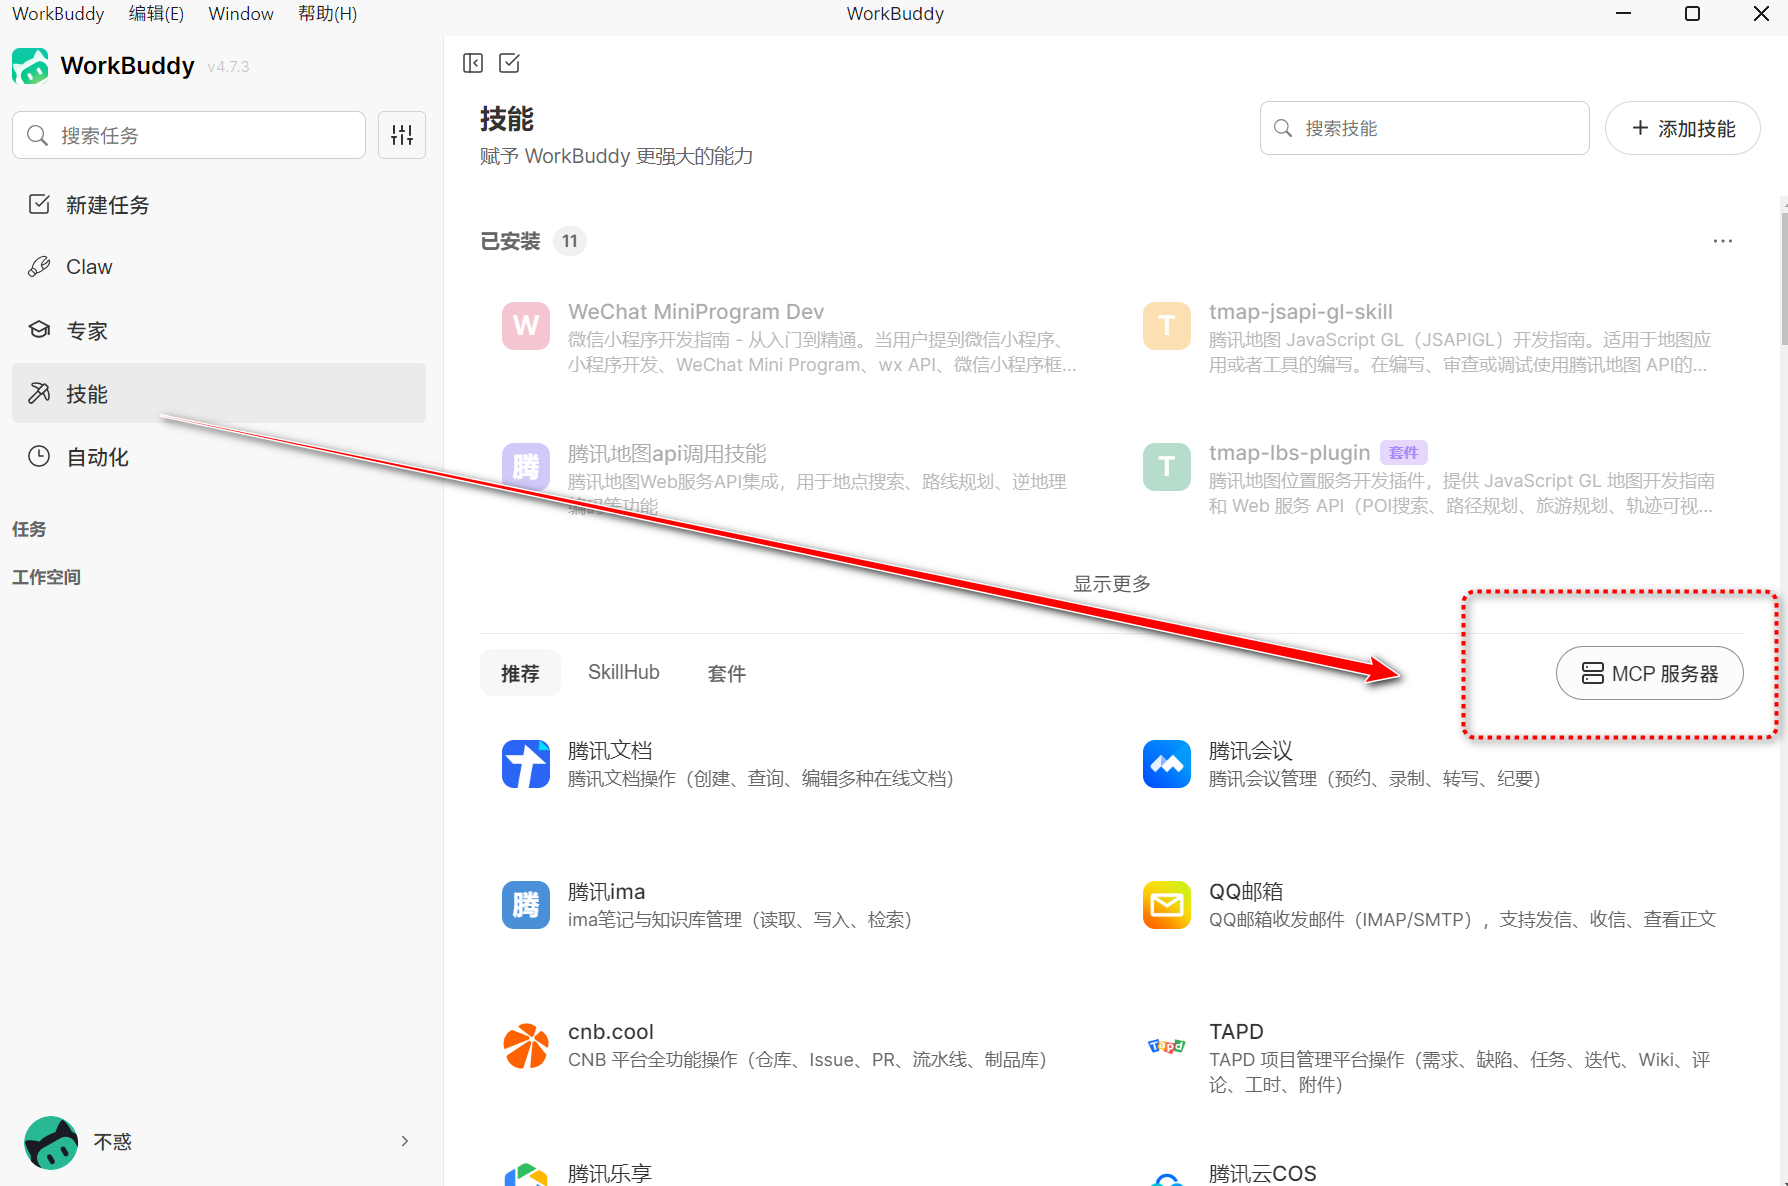Select 新建任务 in the sidebar
Image resolution: width=1788 pixels, height=1186 pixels.
coord(219,205)
